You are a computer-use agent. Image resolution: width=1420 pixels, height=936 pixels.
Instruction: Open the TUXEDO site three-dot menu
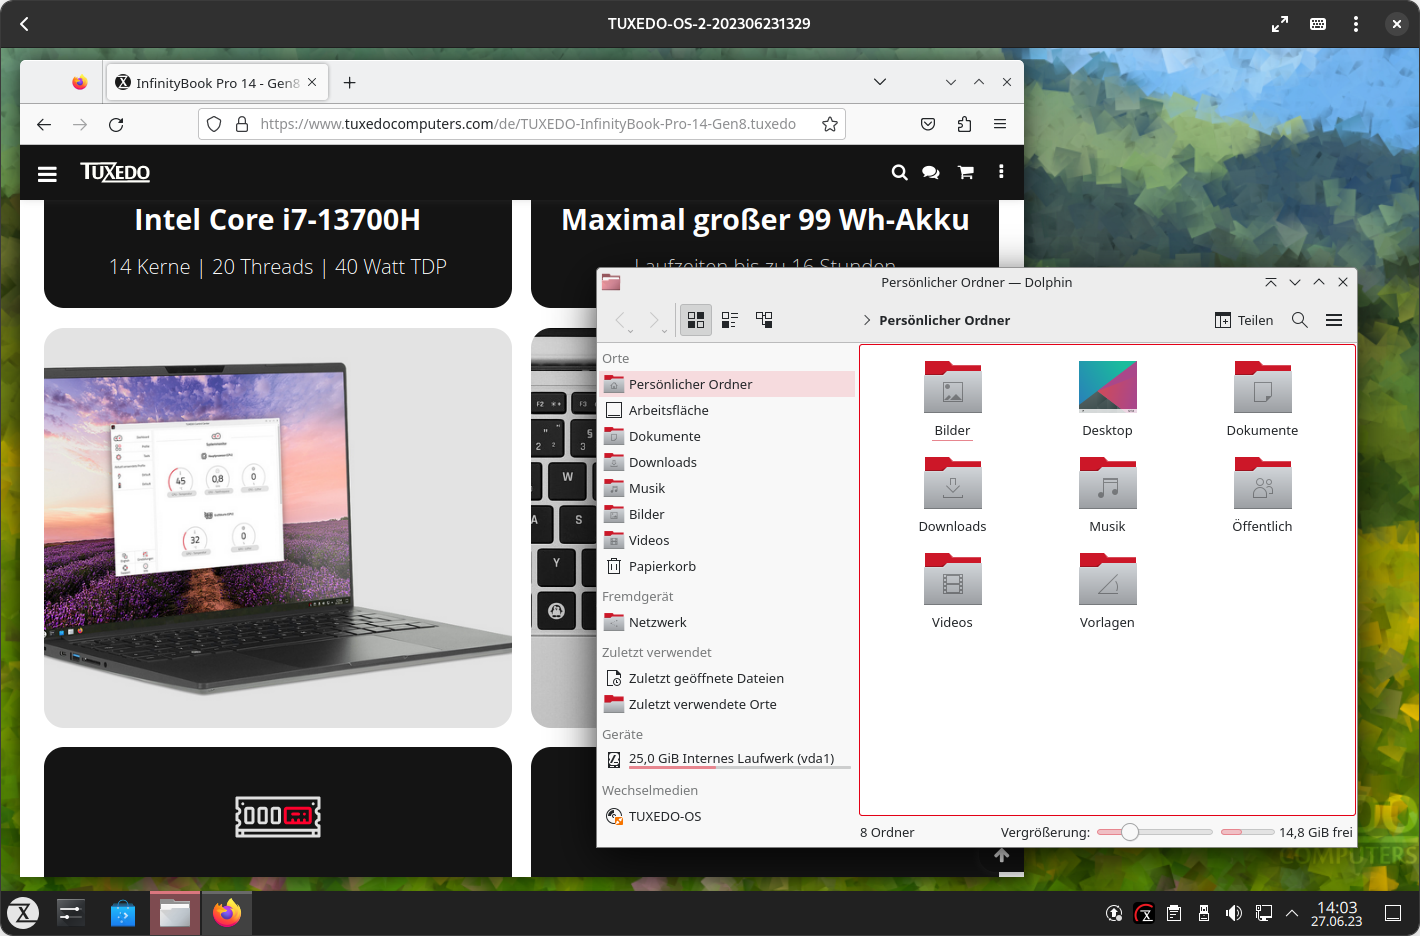click(x=1001, y=172)
